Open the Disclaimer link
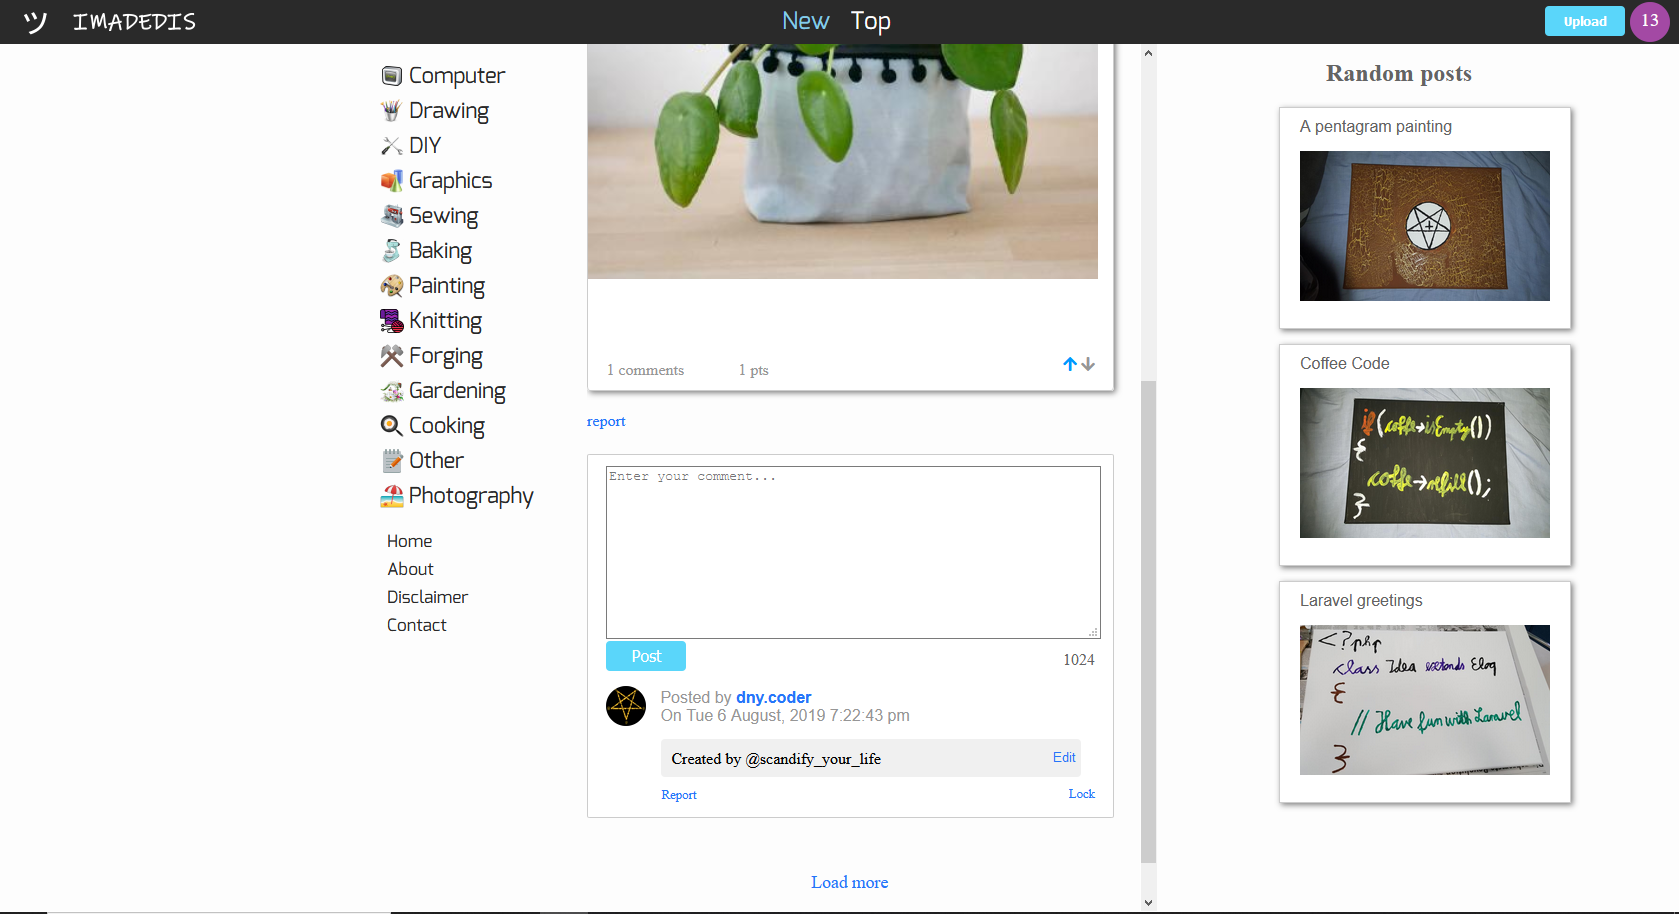This screenshot has width=1679, height=914. click(x=428, y=597)
